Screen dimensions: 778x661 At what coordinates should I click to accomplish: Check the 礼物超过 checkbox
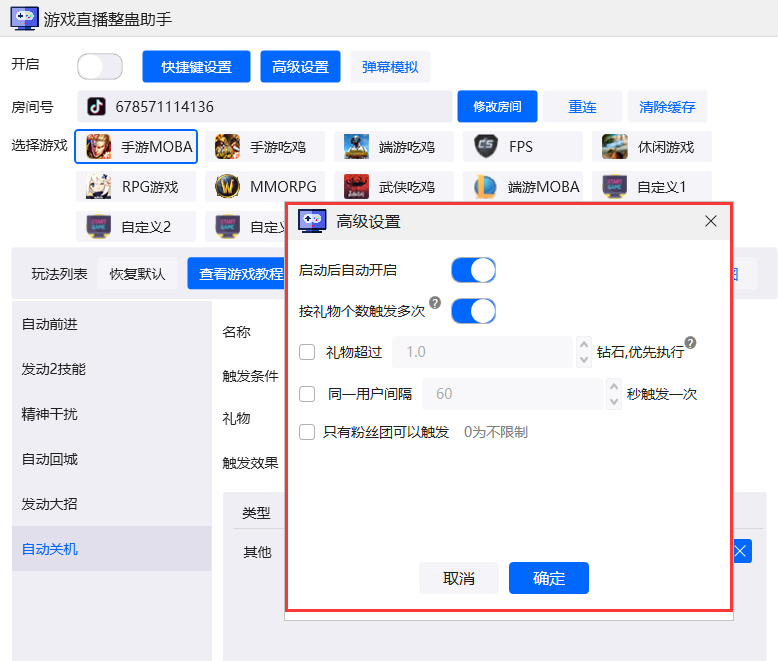pos(307,352)
